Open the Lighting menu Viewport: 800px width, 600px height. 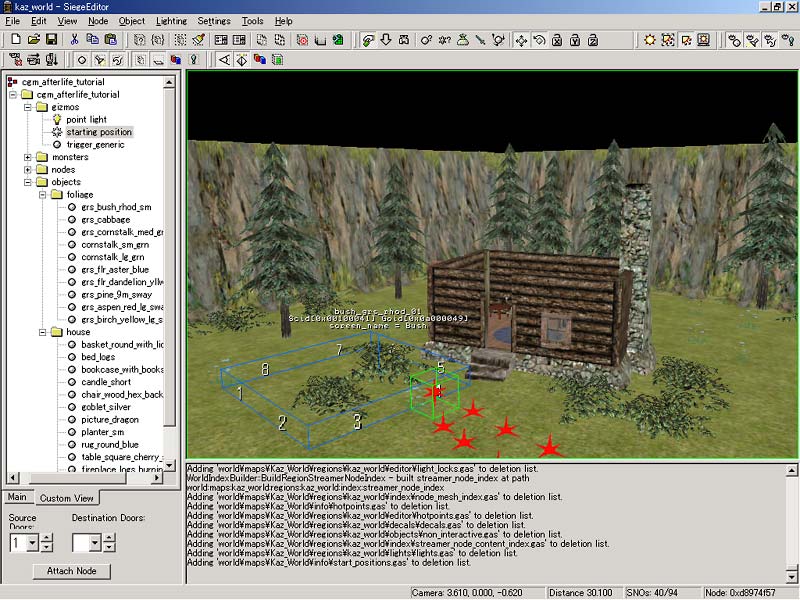tap(171, 21)
